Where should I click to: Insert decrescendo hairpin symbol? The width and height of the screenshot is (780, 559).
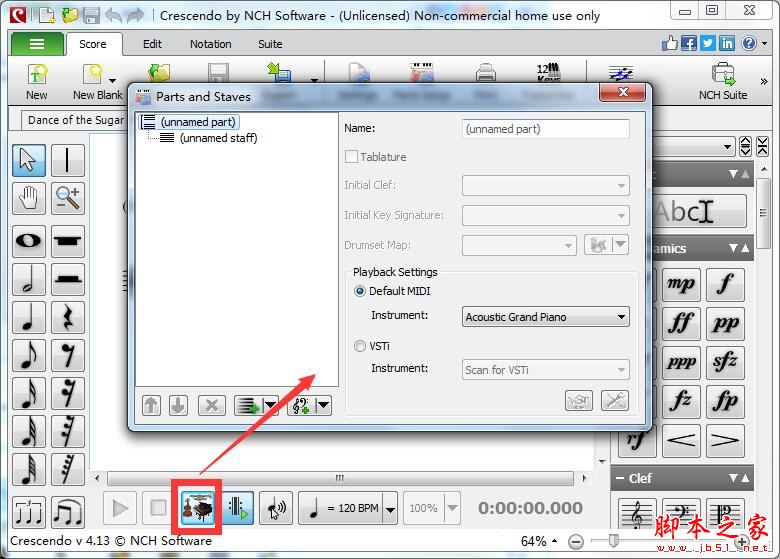point(725,440)
